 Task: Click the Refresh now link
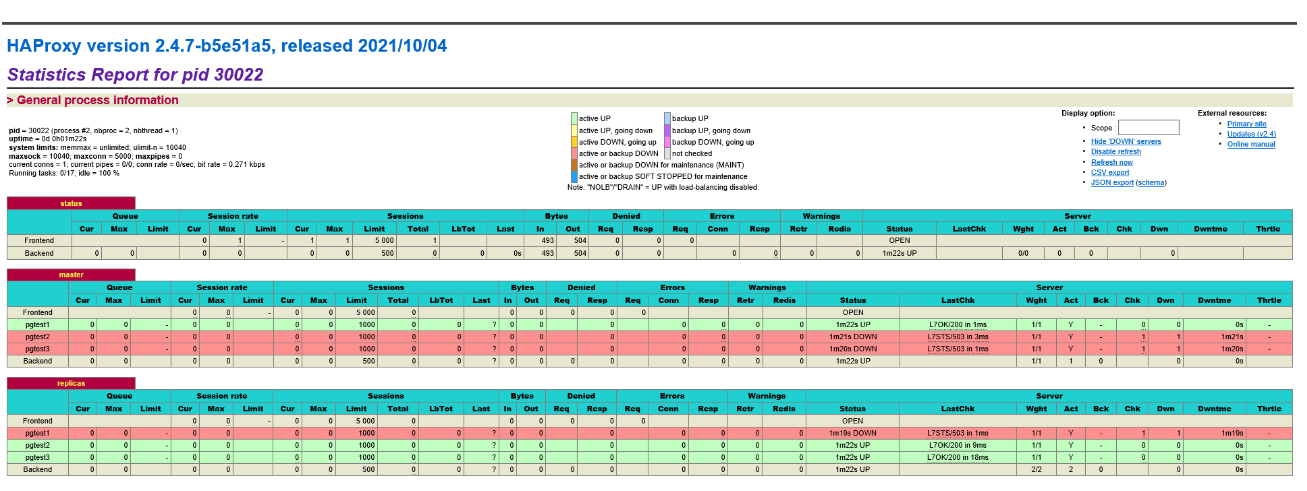(x=1112, y=162)
